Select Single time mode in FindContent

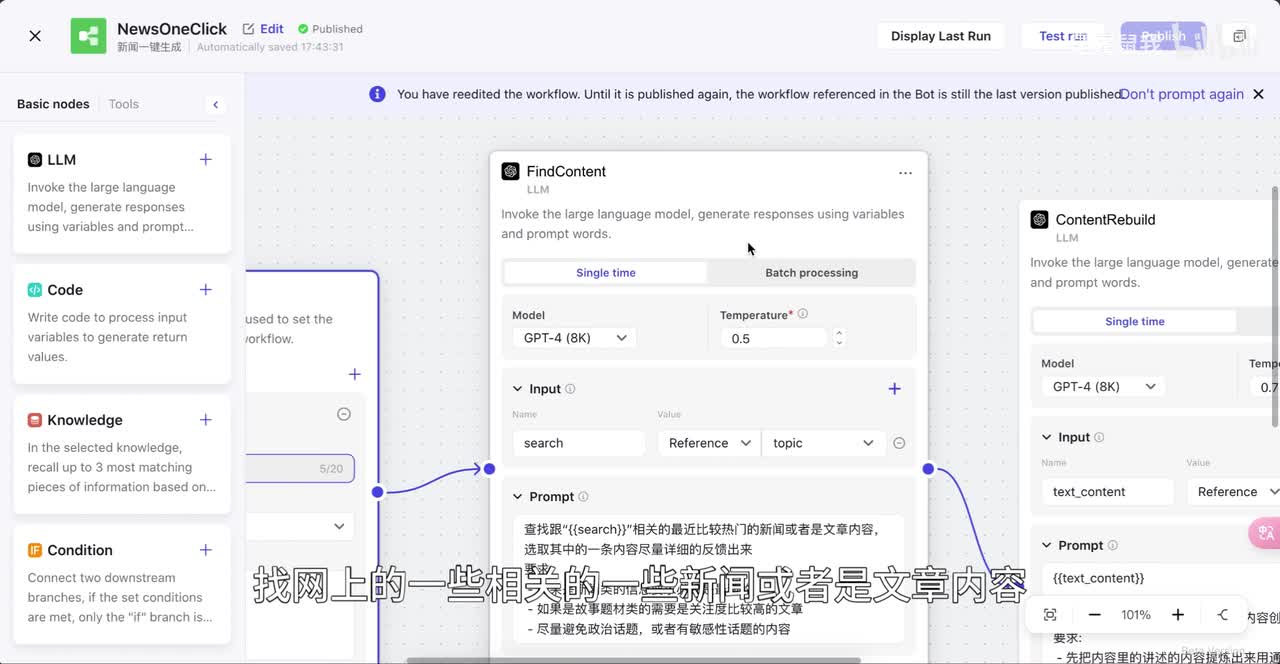pyautogui.click(x=605, y=273)
